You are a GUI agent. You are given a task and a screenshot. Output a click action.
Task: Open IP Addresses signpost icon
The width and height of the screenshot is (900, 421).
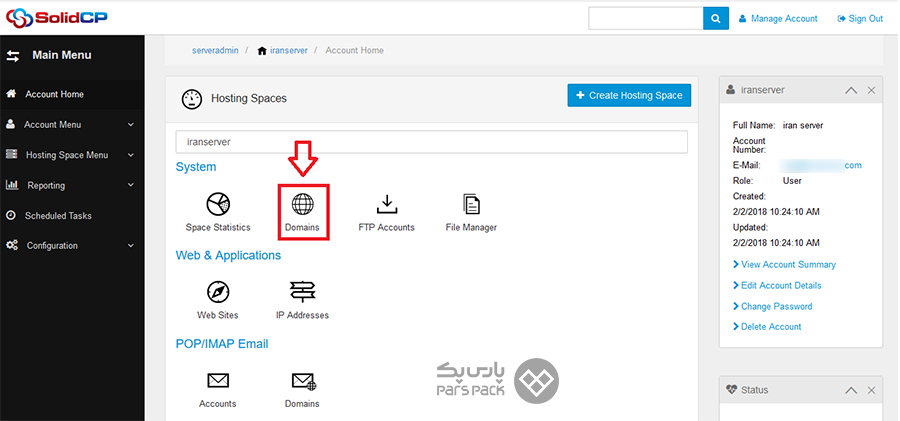(x=302, y=291)
